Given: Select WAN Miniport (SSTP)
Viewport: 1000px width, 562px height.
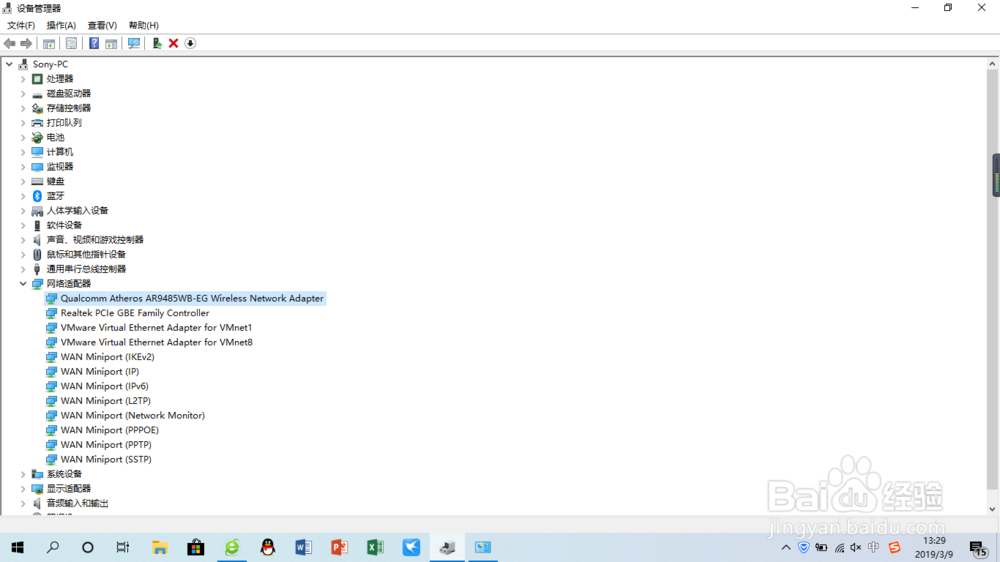Looking at the screenshot, I should click(x=106, y=460).
